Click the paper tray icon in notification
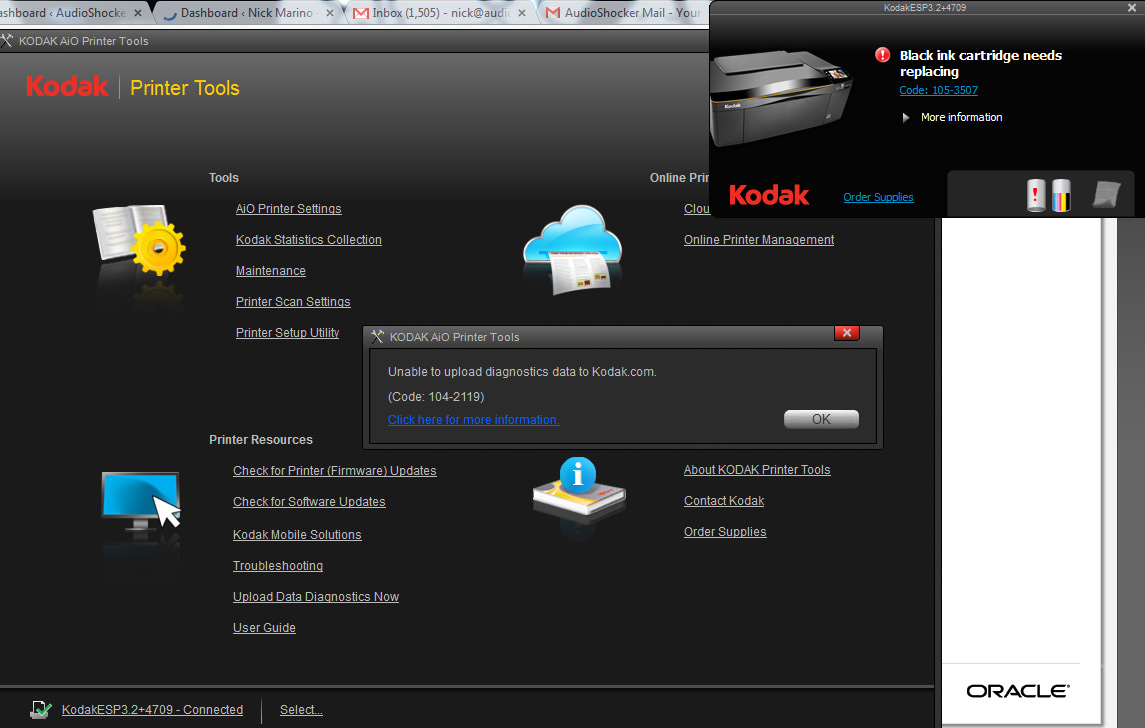The height and width of the screenshot is (728, 1145). pos(1106,195)
